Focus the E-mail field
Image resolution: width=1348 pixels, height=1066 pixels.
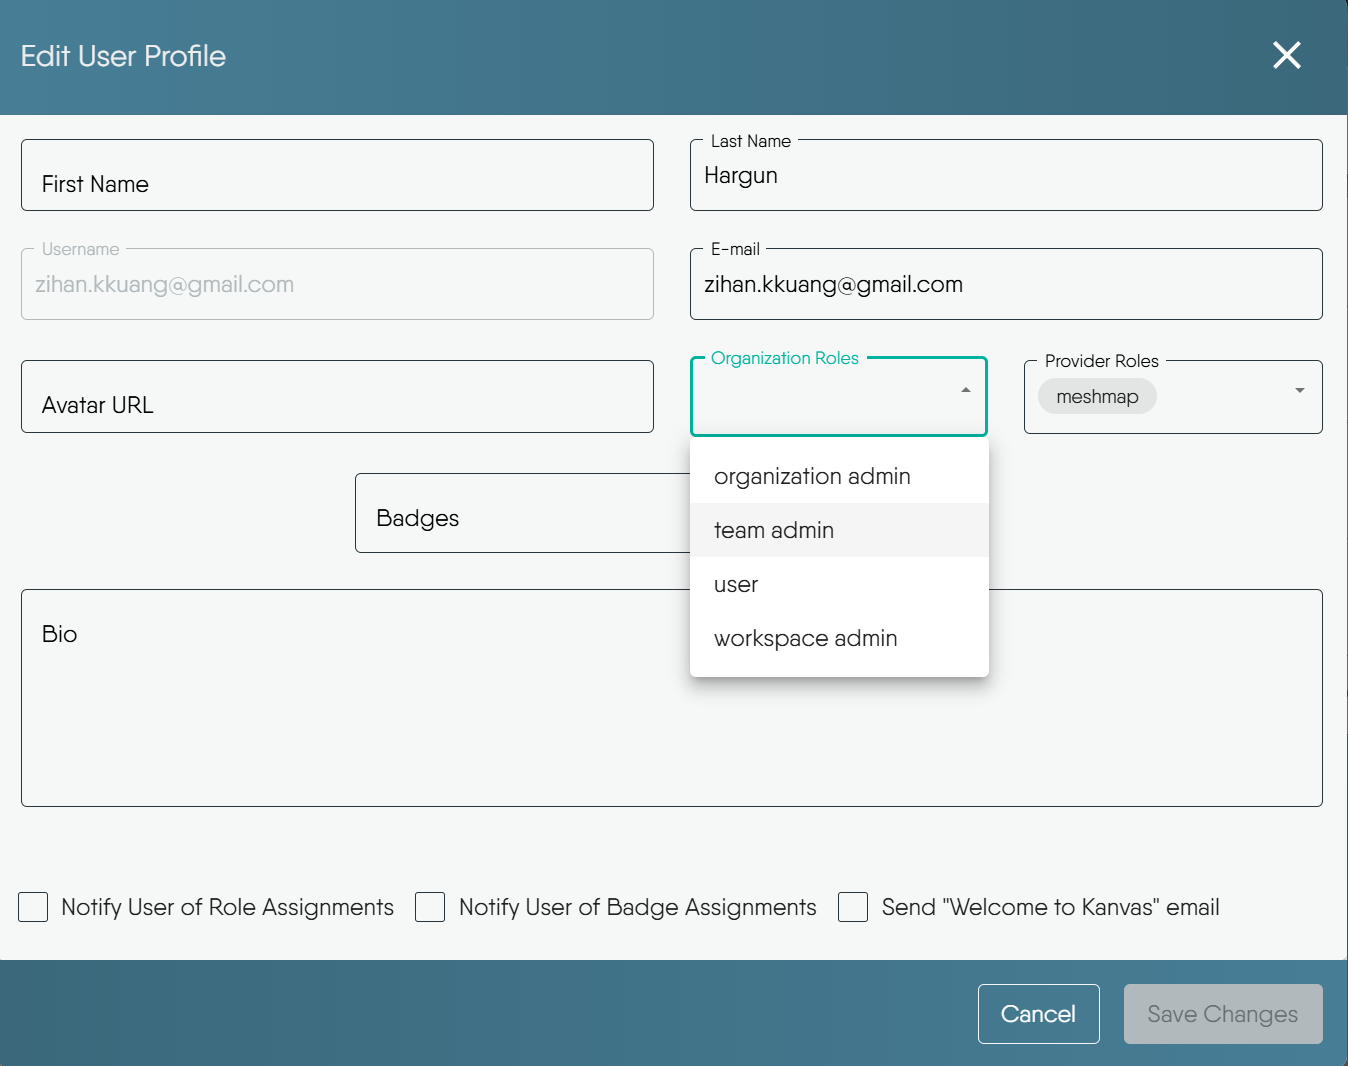(1006, 284)
